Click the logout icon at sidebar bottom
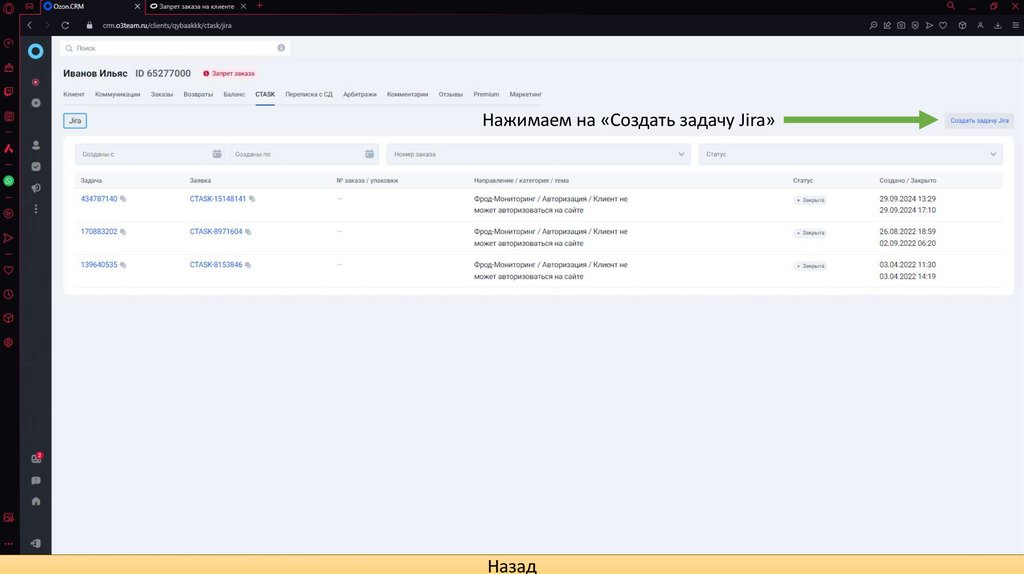1024x574 pixels. pyautogui.click(x=36, y=543)
